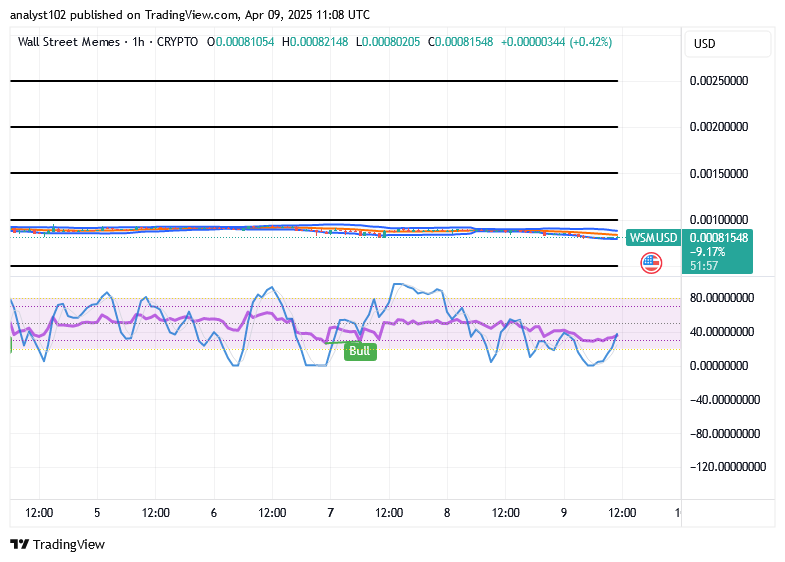Click the WSMUSD price tag label

(653, 237)
